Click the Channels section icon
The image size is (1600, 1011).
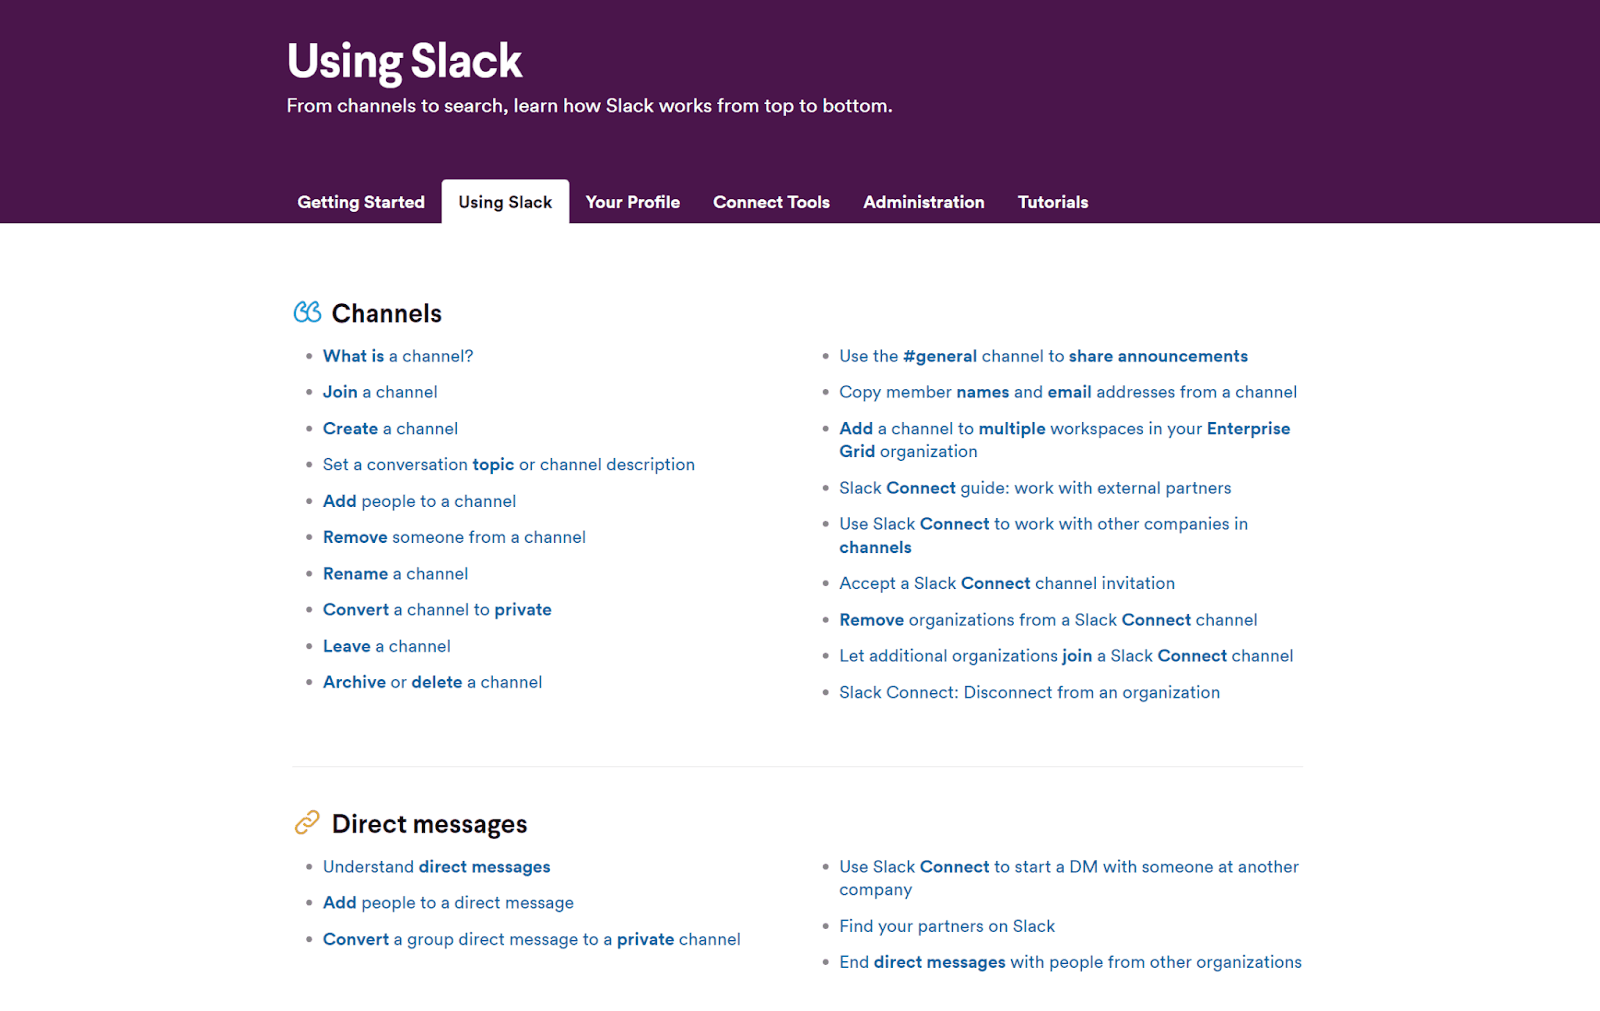[x=307, y=313]
